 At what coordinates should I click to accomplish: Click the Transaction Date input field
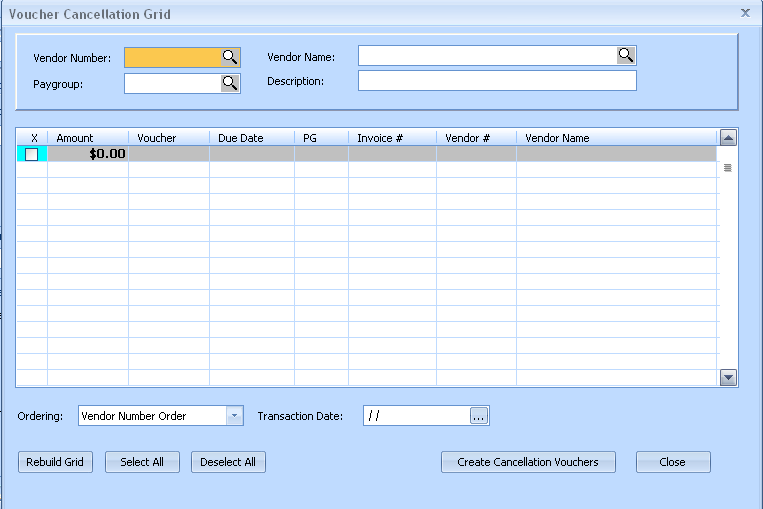[x=414, y=416]
